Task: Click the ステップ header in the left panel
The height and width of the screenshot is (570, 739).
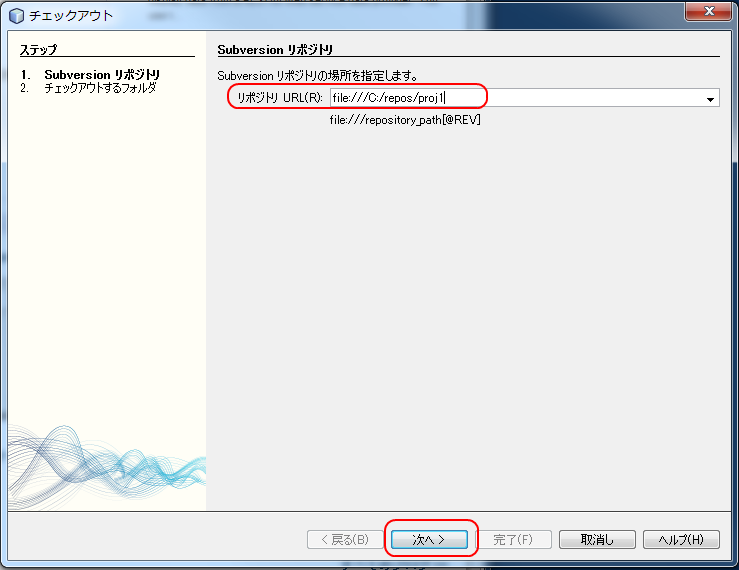Action: [38, 50]
